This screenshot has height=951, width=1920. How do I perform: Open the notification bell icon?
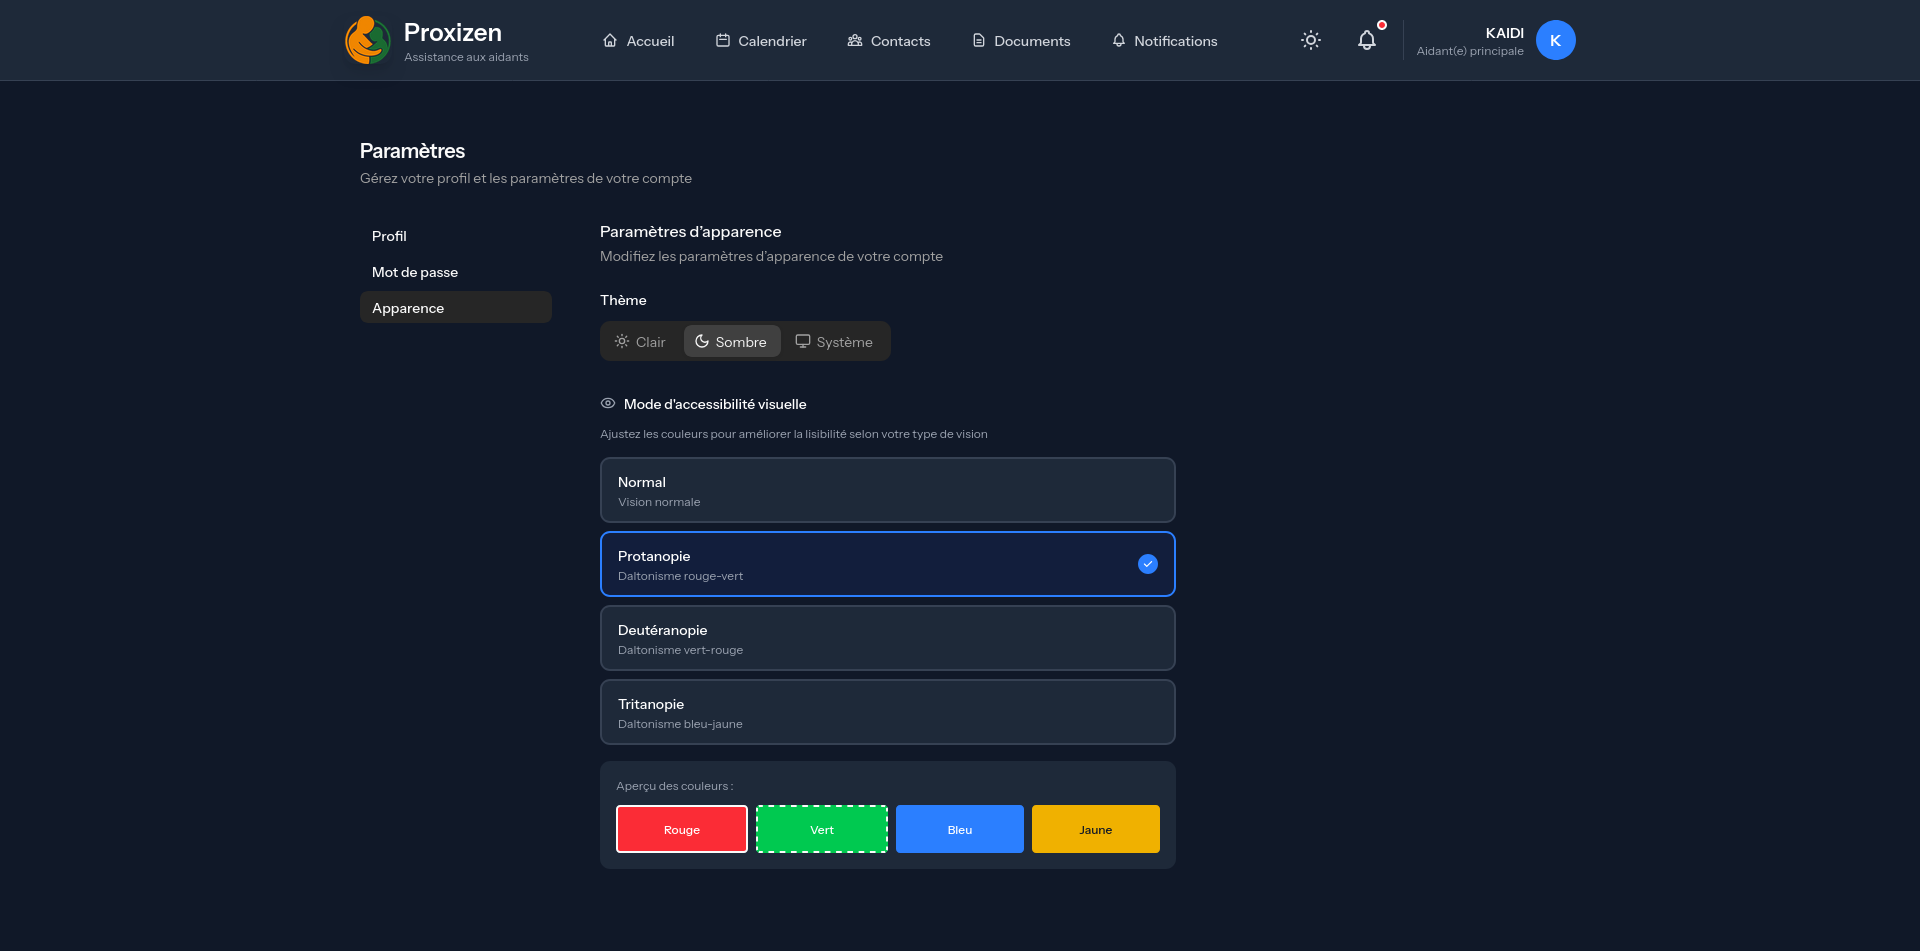[1367, 40]
